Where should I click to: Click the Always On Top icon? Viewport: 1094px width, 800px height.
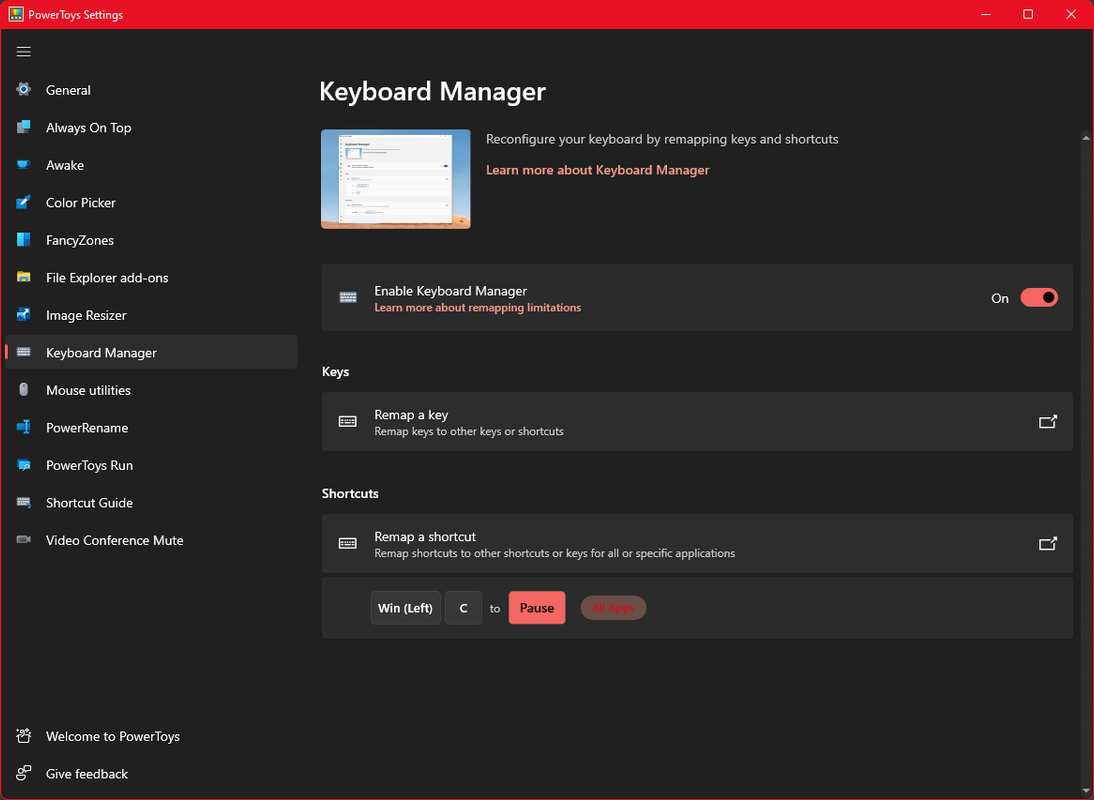click(24, 127)
